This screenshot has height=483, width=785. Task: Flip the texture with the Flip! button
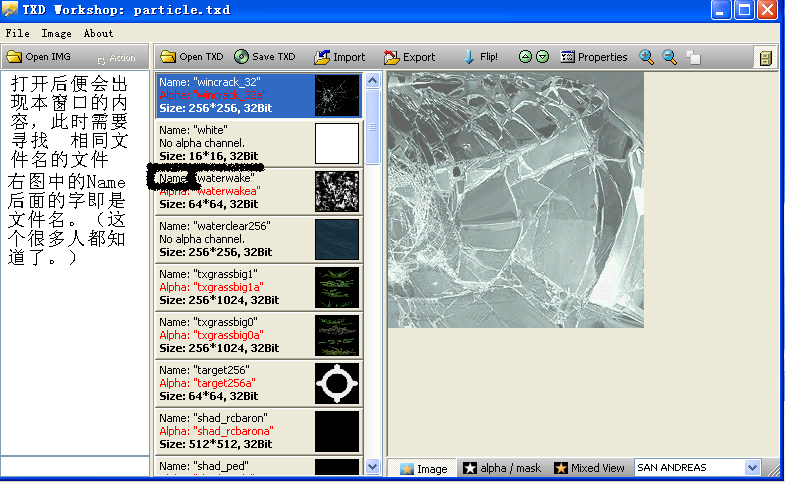480,57
